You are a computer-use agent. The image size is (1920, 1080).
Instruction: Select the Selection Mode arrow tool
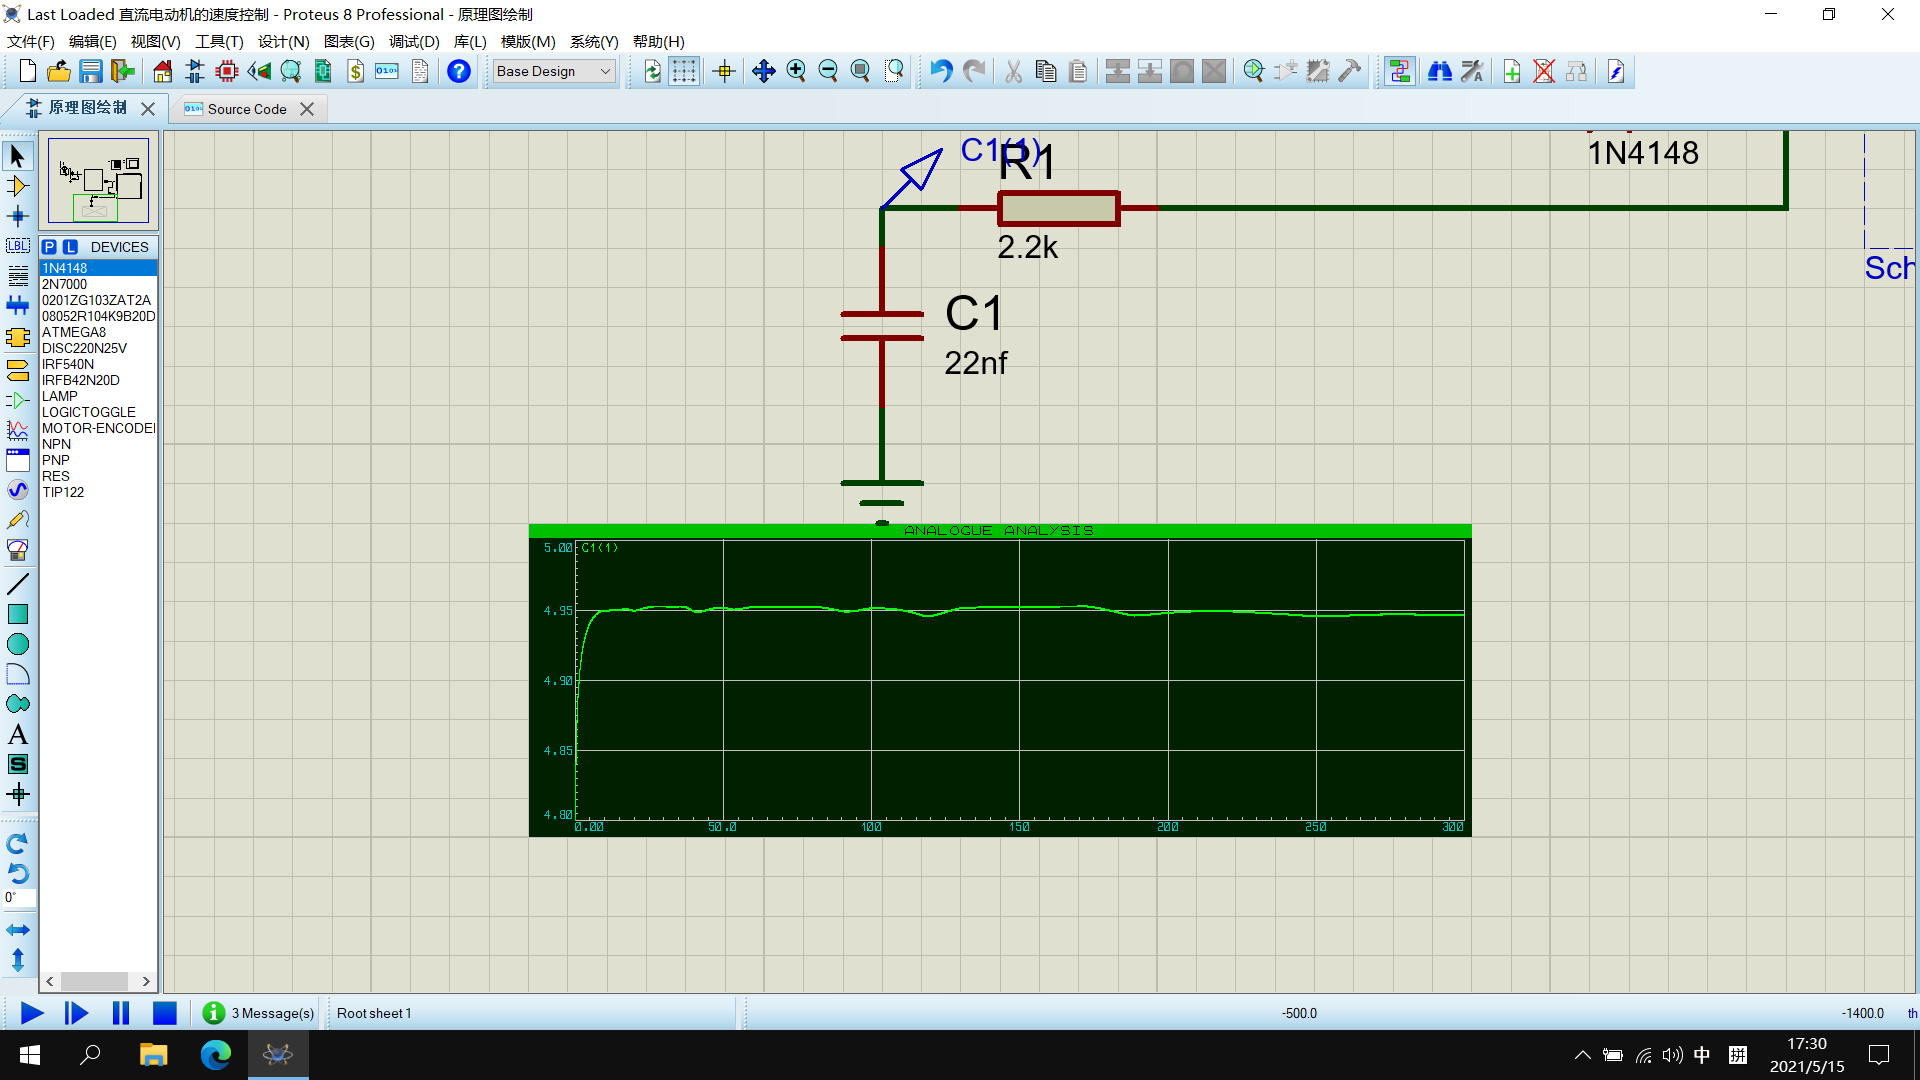point(18,156)
